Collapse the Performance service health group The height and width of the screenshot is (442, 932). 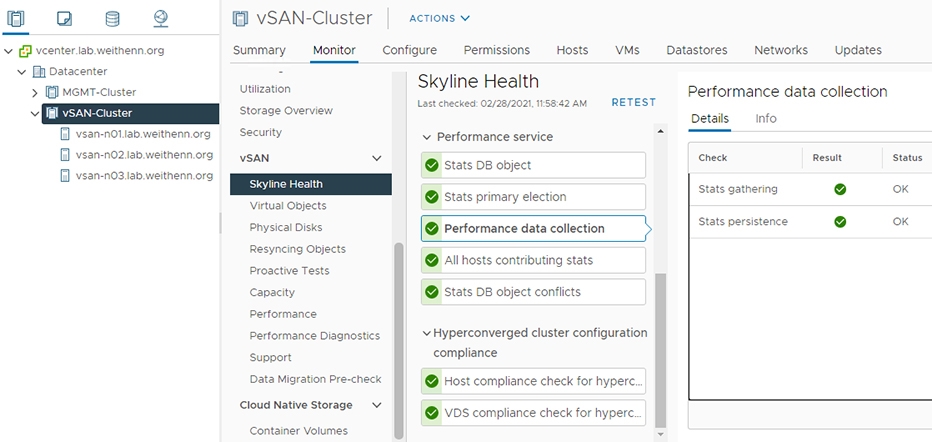pyautogui.click(x=426, y=137)
